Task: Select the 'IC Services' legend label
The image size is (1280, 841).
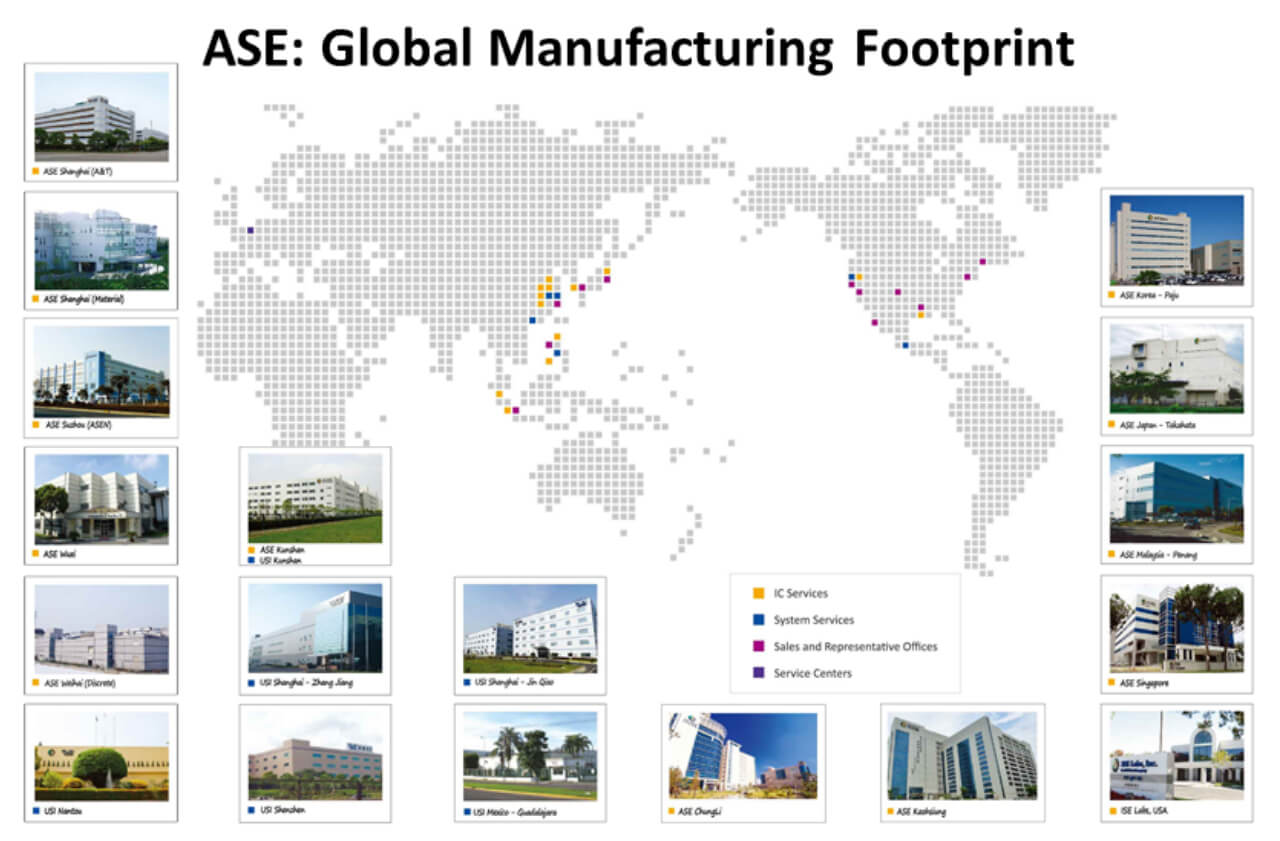Action: 801,593
